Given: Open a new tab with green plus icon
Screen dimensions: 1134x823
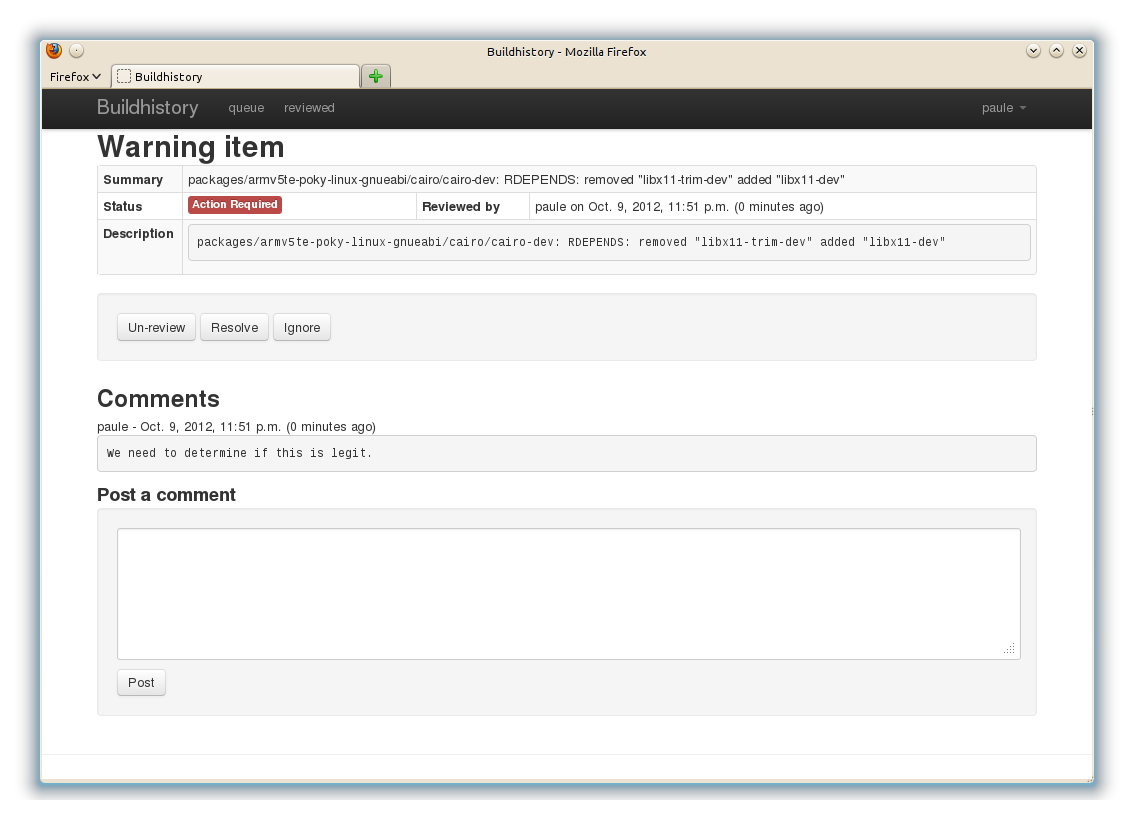Looking at the screenshot, I should [375, 76].
